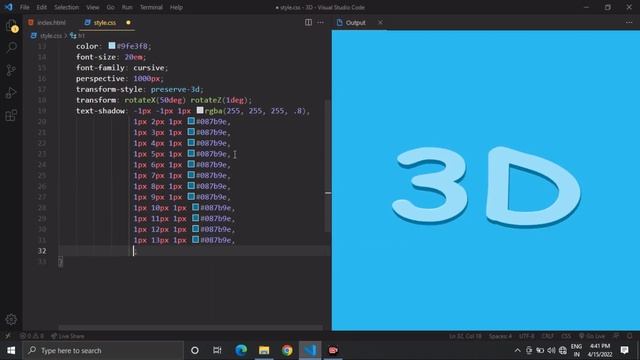The width and height of the screenshot is (640, 360).
Task: Click the UTF-8 encoding selector
Action: pos(527,336)
